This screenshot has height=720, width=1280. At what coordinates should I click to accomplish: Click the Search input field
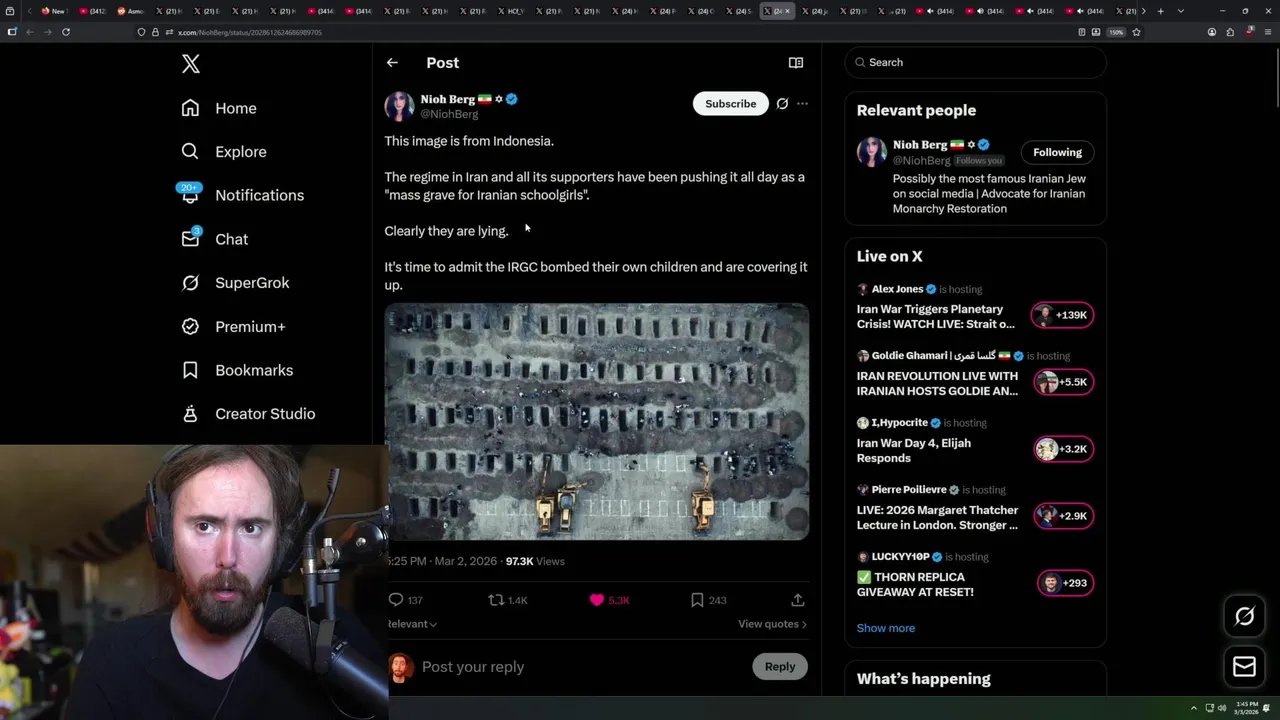click(980, 62)
